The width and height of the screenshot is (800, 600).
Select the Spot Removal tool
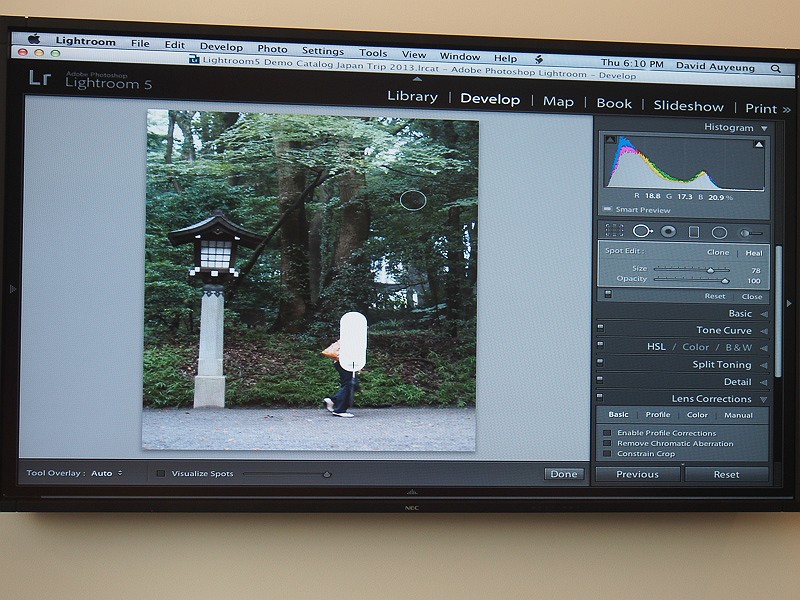642,231
